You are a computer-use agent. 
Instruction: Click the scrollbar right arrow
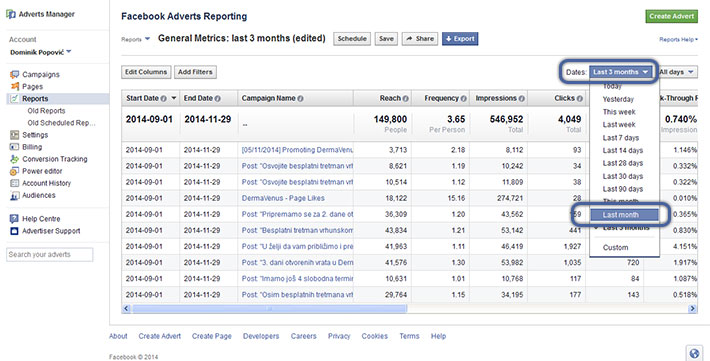tap(692, 308)
